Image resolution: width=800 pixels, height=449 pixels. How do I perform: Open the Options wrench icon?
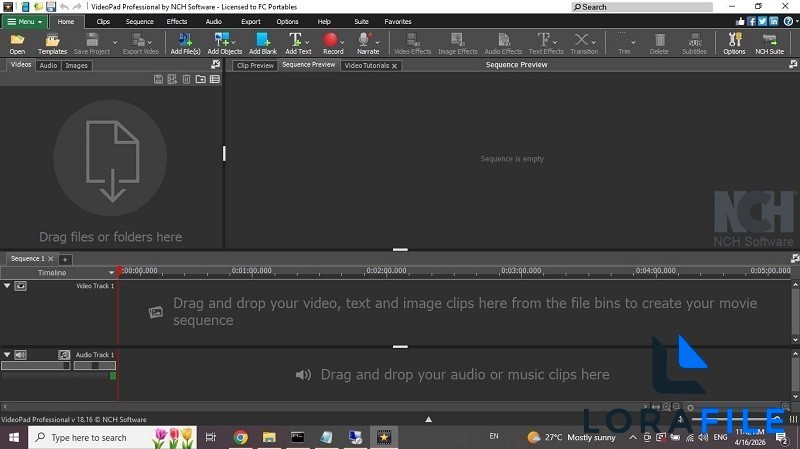coord(735,40)
